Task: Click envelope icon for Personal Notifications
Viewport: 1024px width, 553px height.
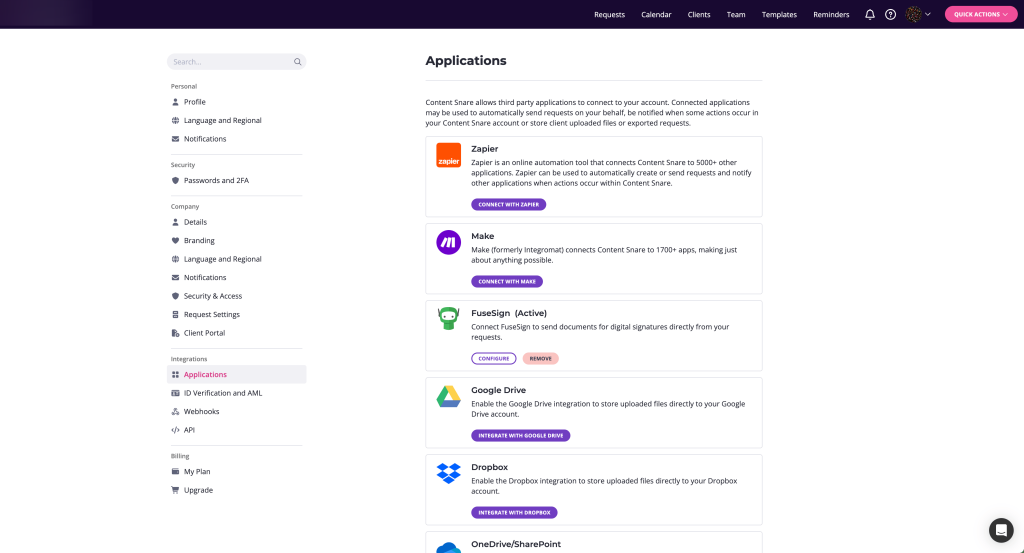Action: pos(175,139)
